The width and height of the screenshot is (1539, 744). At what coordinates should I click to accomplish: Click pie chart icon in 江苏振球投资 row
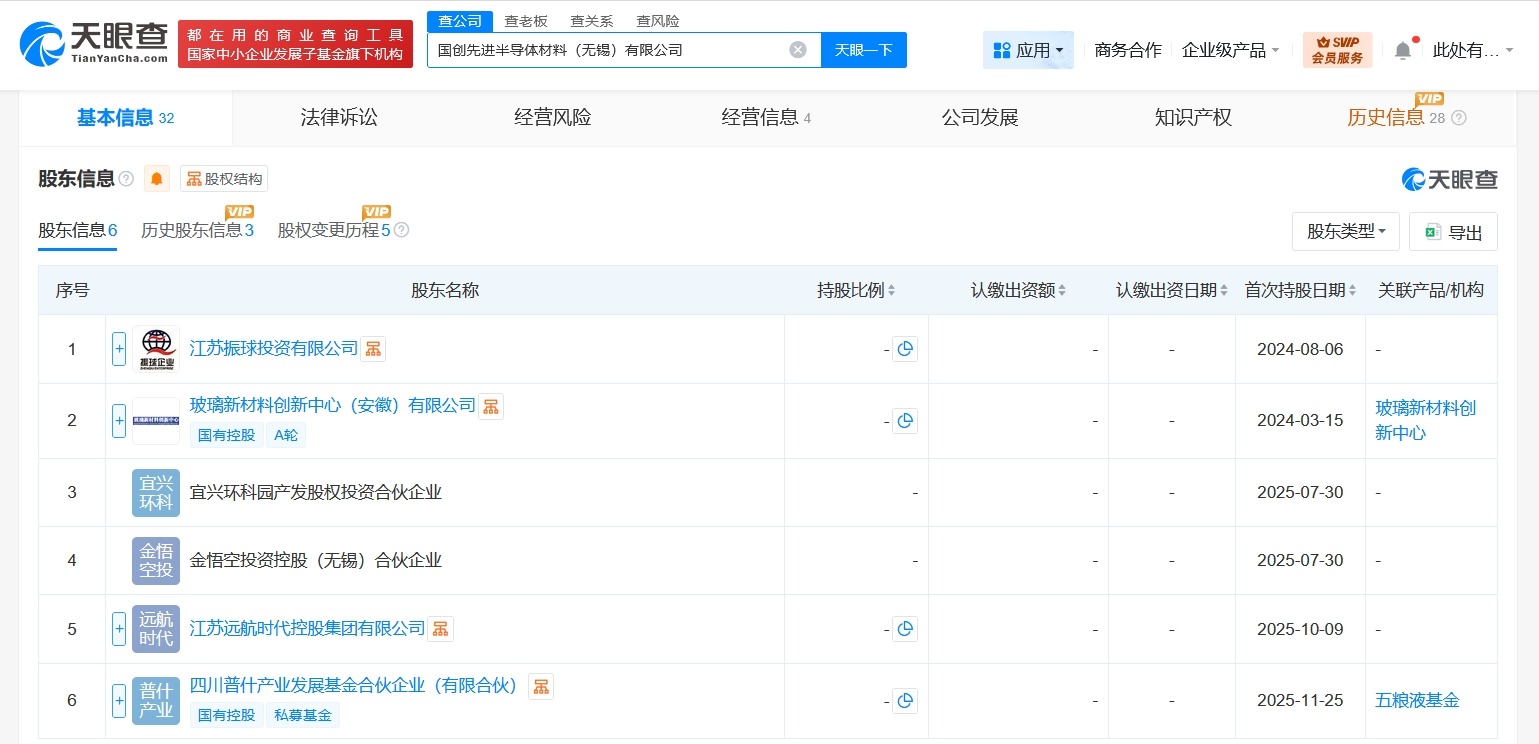905,349
